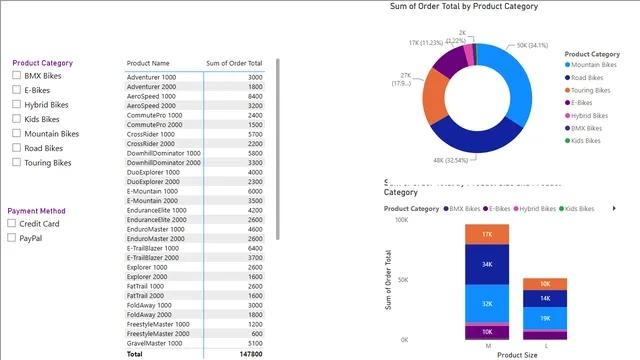Click Kids Bikes in the bar chart legend
Image resolution: width=640 pixels, height=360 pixels.
[577, 209]
